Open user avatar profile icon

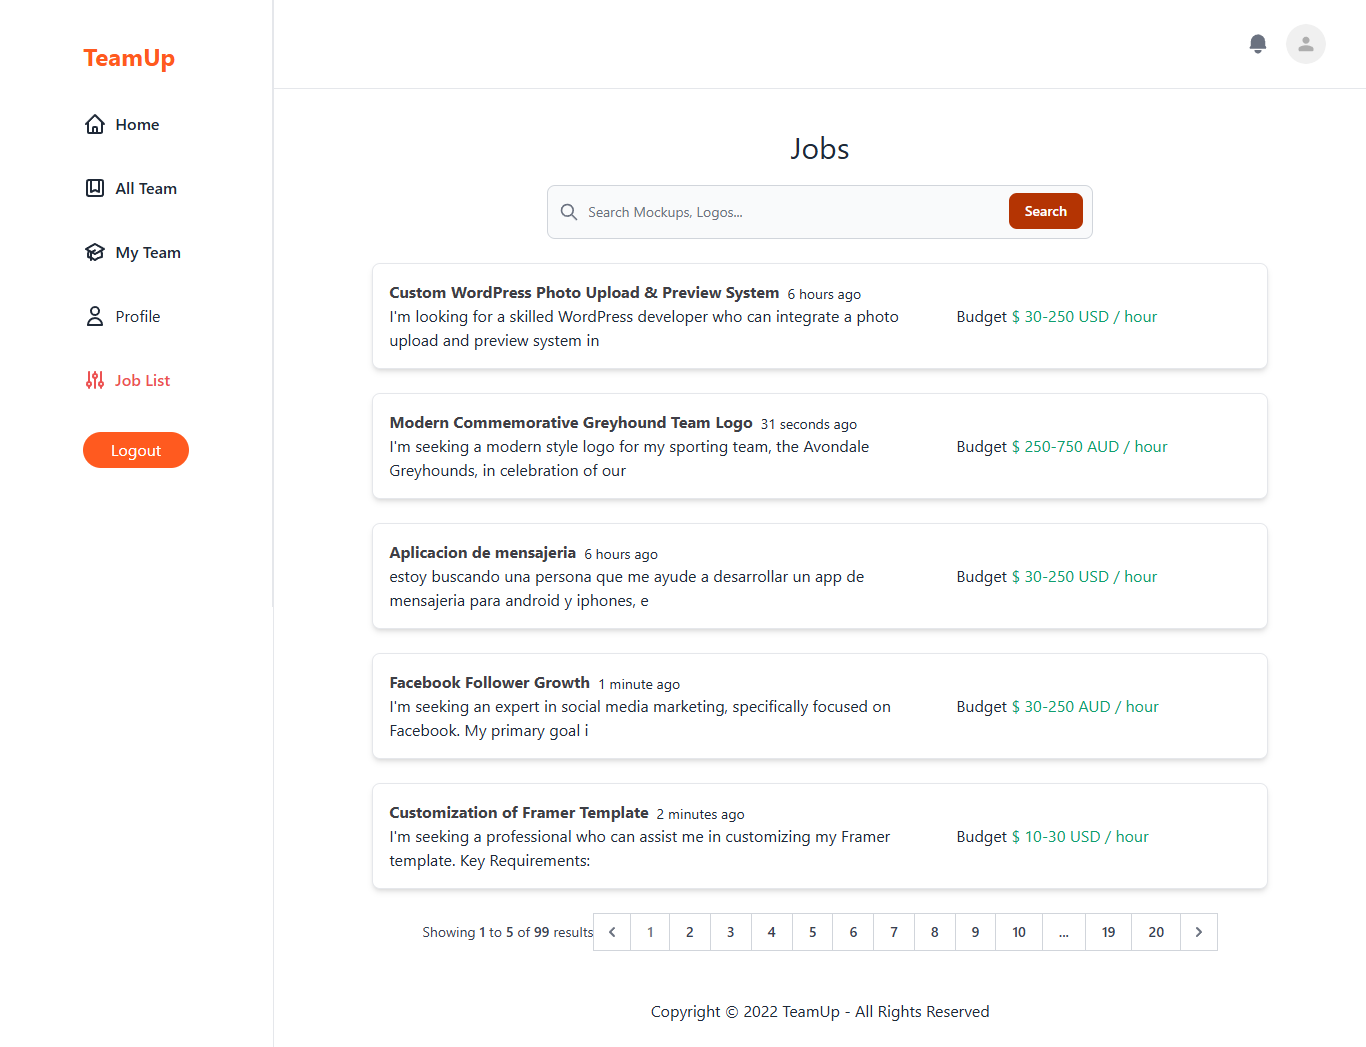click(x=1306, y=44)
